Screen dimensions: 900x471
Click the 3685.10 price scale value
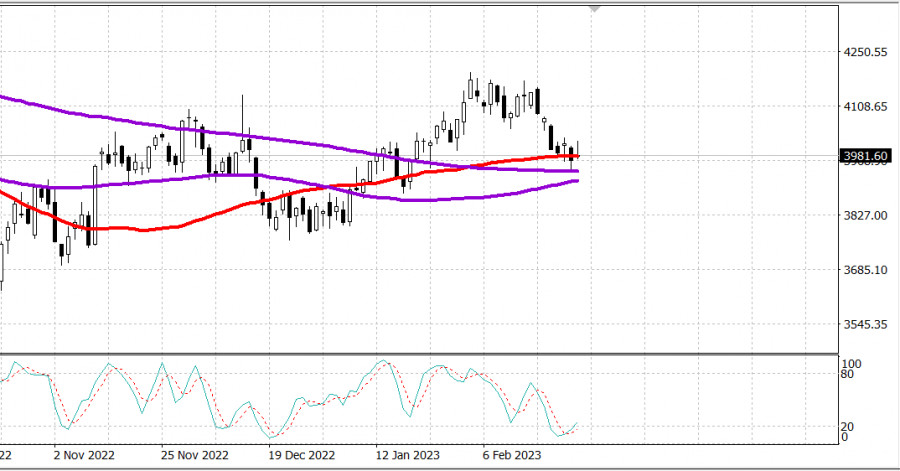point(865,271)
